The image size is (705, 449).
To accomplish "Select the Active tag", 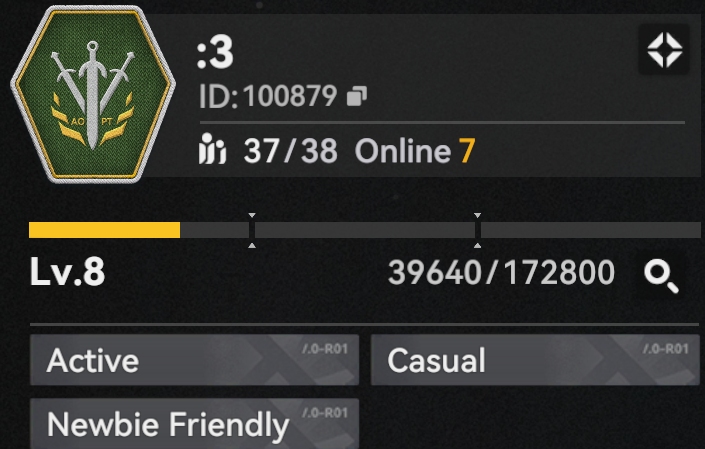I will [x=194, y=360].
